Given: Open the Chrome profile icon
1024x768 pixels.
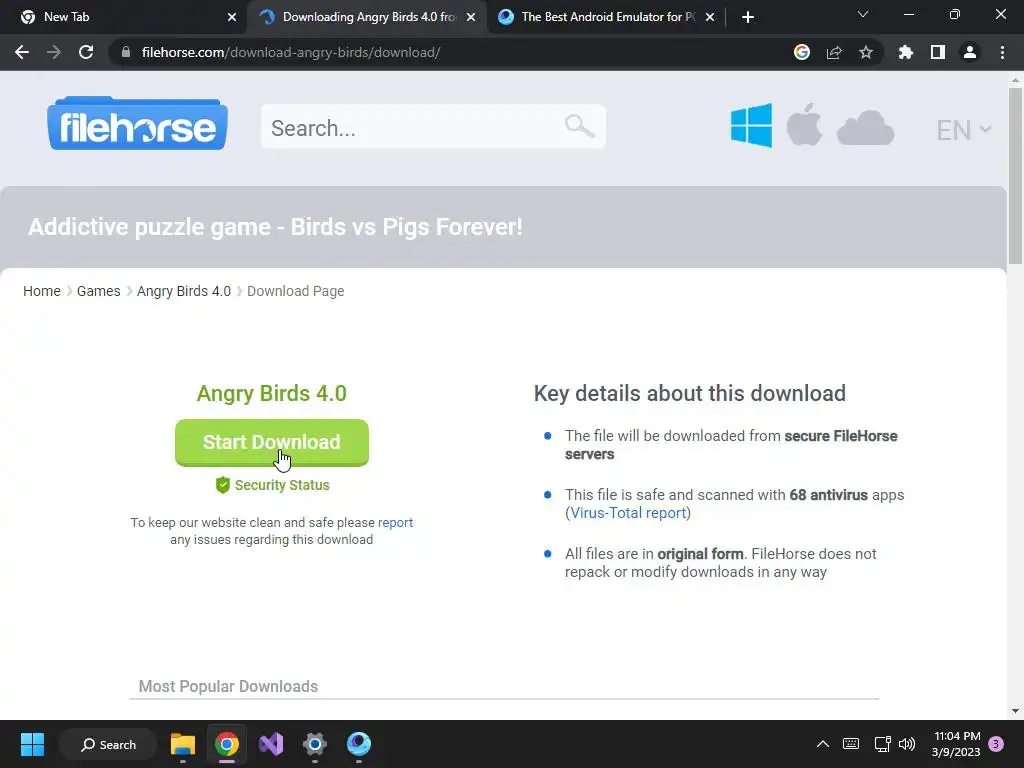Looking at the screenshot, I should (970, 52).
